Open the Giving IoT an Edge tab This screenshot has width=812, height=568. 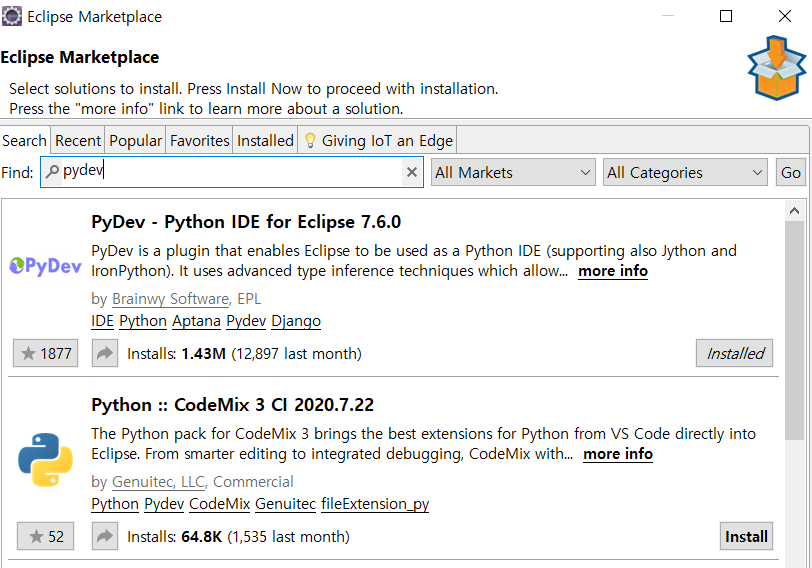click(x=378, y=140)
